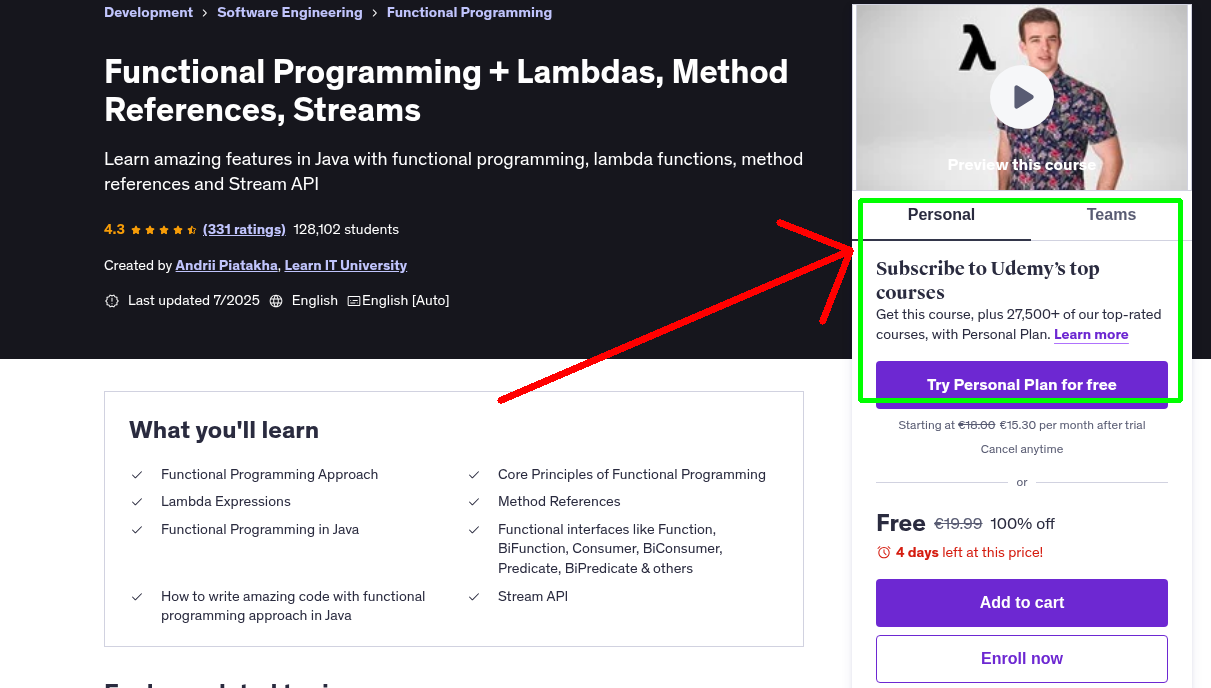1211x688 pixels.
Task: Open the Development breadcrumb link
Action: point(148,13)
